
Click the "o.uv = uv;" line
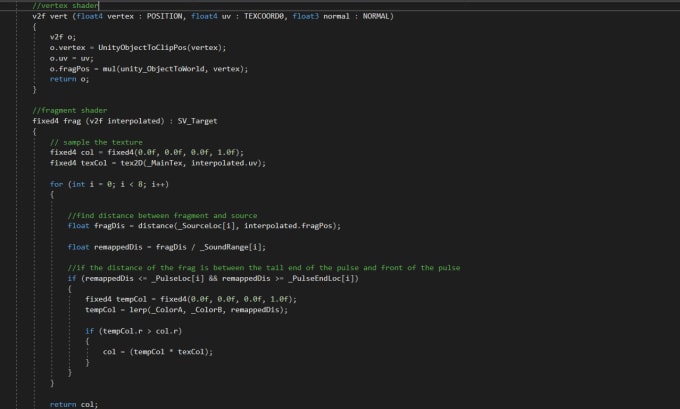pos(72,58)
